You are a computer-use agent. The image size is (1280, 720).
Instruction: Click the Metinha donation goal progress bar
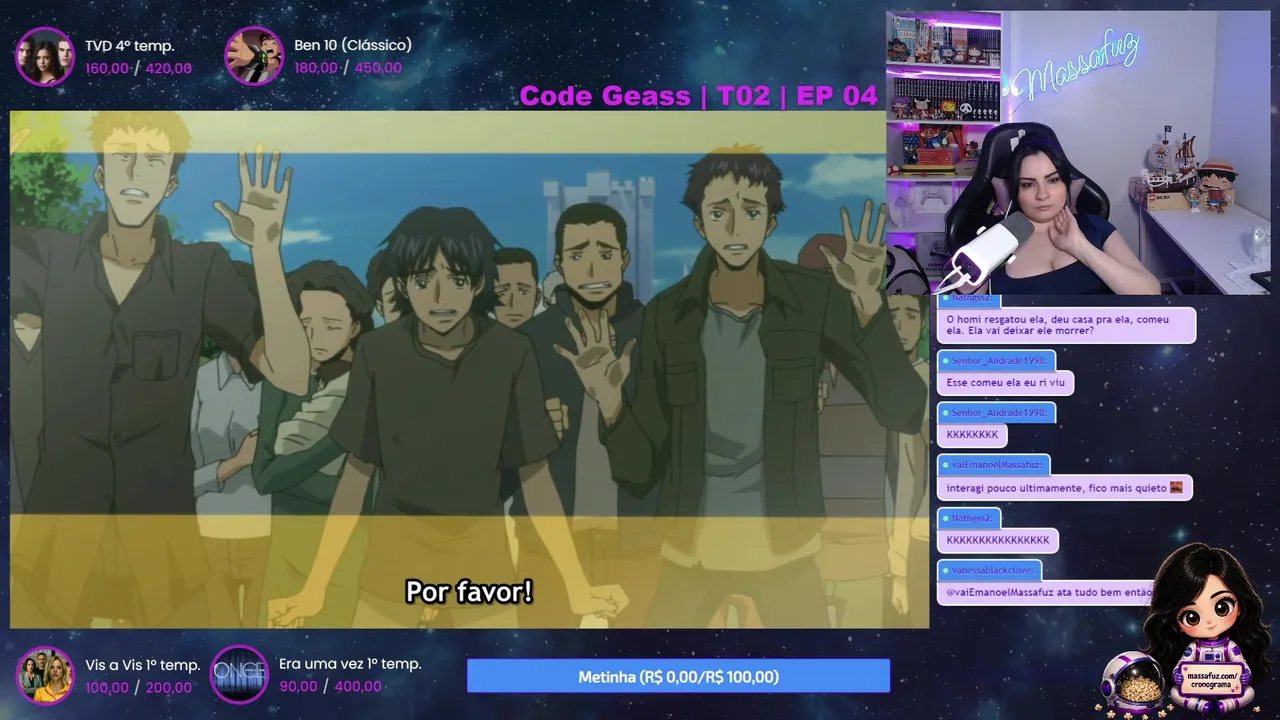(x=678, y=676)
